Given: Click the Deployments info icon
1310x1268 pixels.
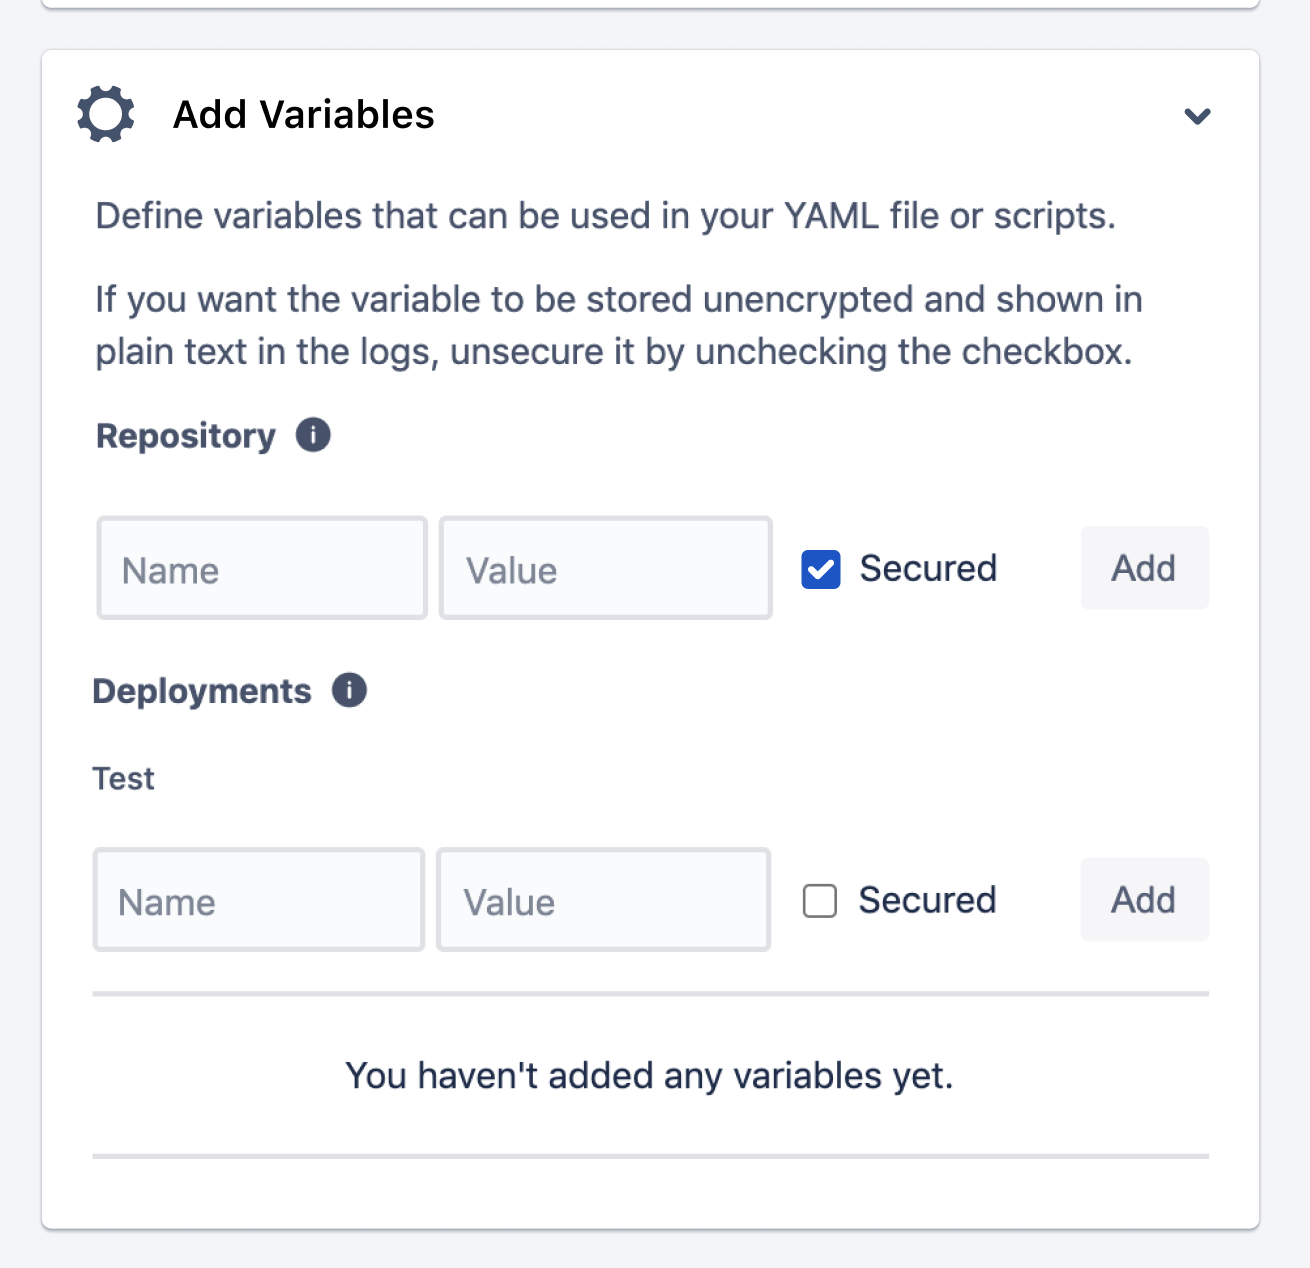Looking at the screenshot, I should pyautogui.click(x=349, y=690).
